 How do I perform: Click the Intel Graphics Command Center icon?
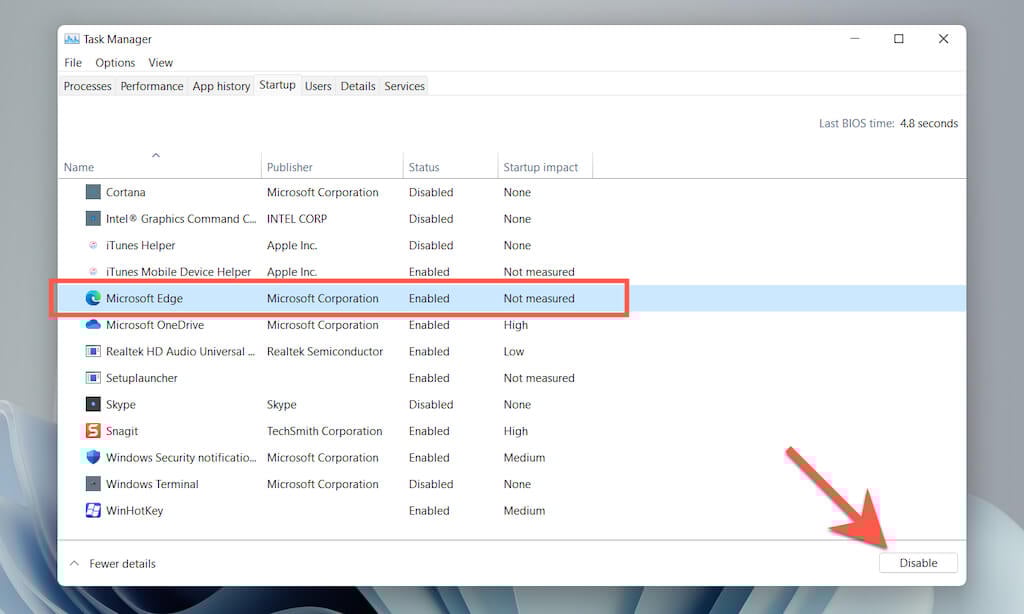(x=93, y=218)
